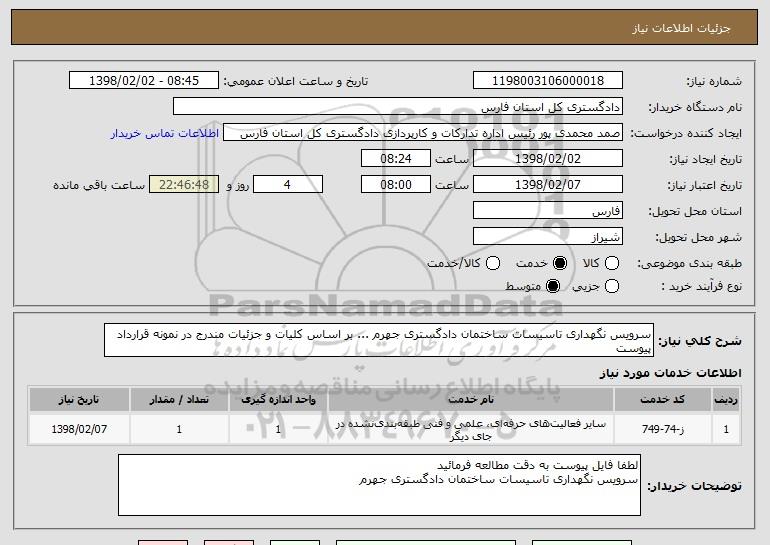Click the اطلاعات خدمات مورد نیاز heading
Image resolution: width=770 pixels, height=545 pixels.
pyautogui.click(x=670, y=373)
